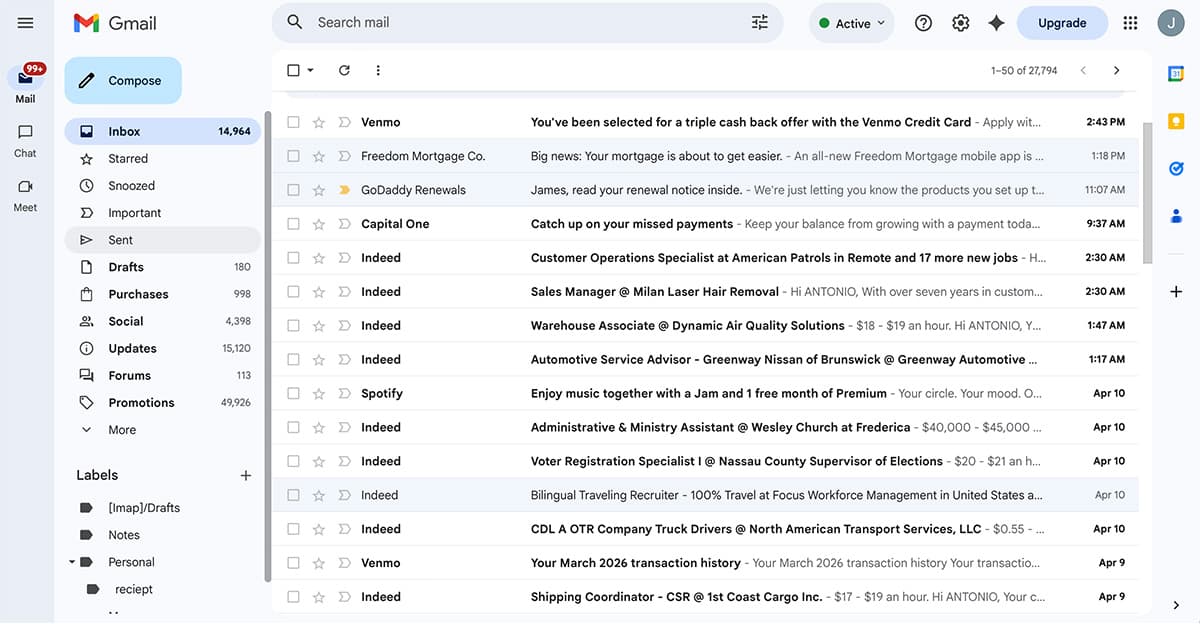Click the Upgrade button
Screen dimensions: 1200x624
coord(1062,23)
